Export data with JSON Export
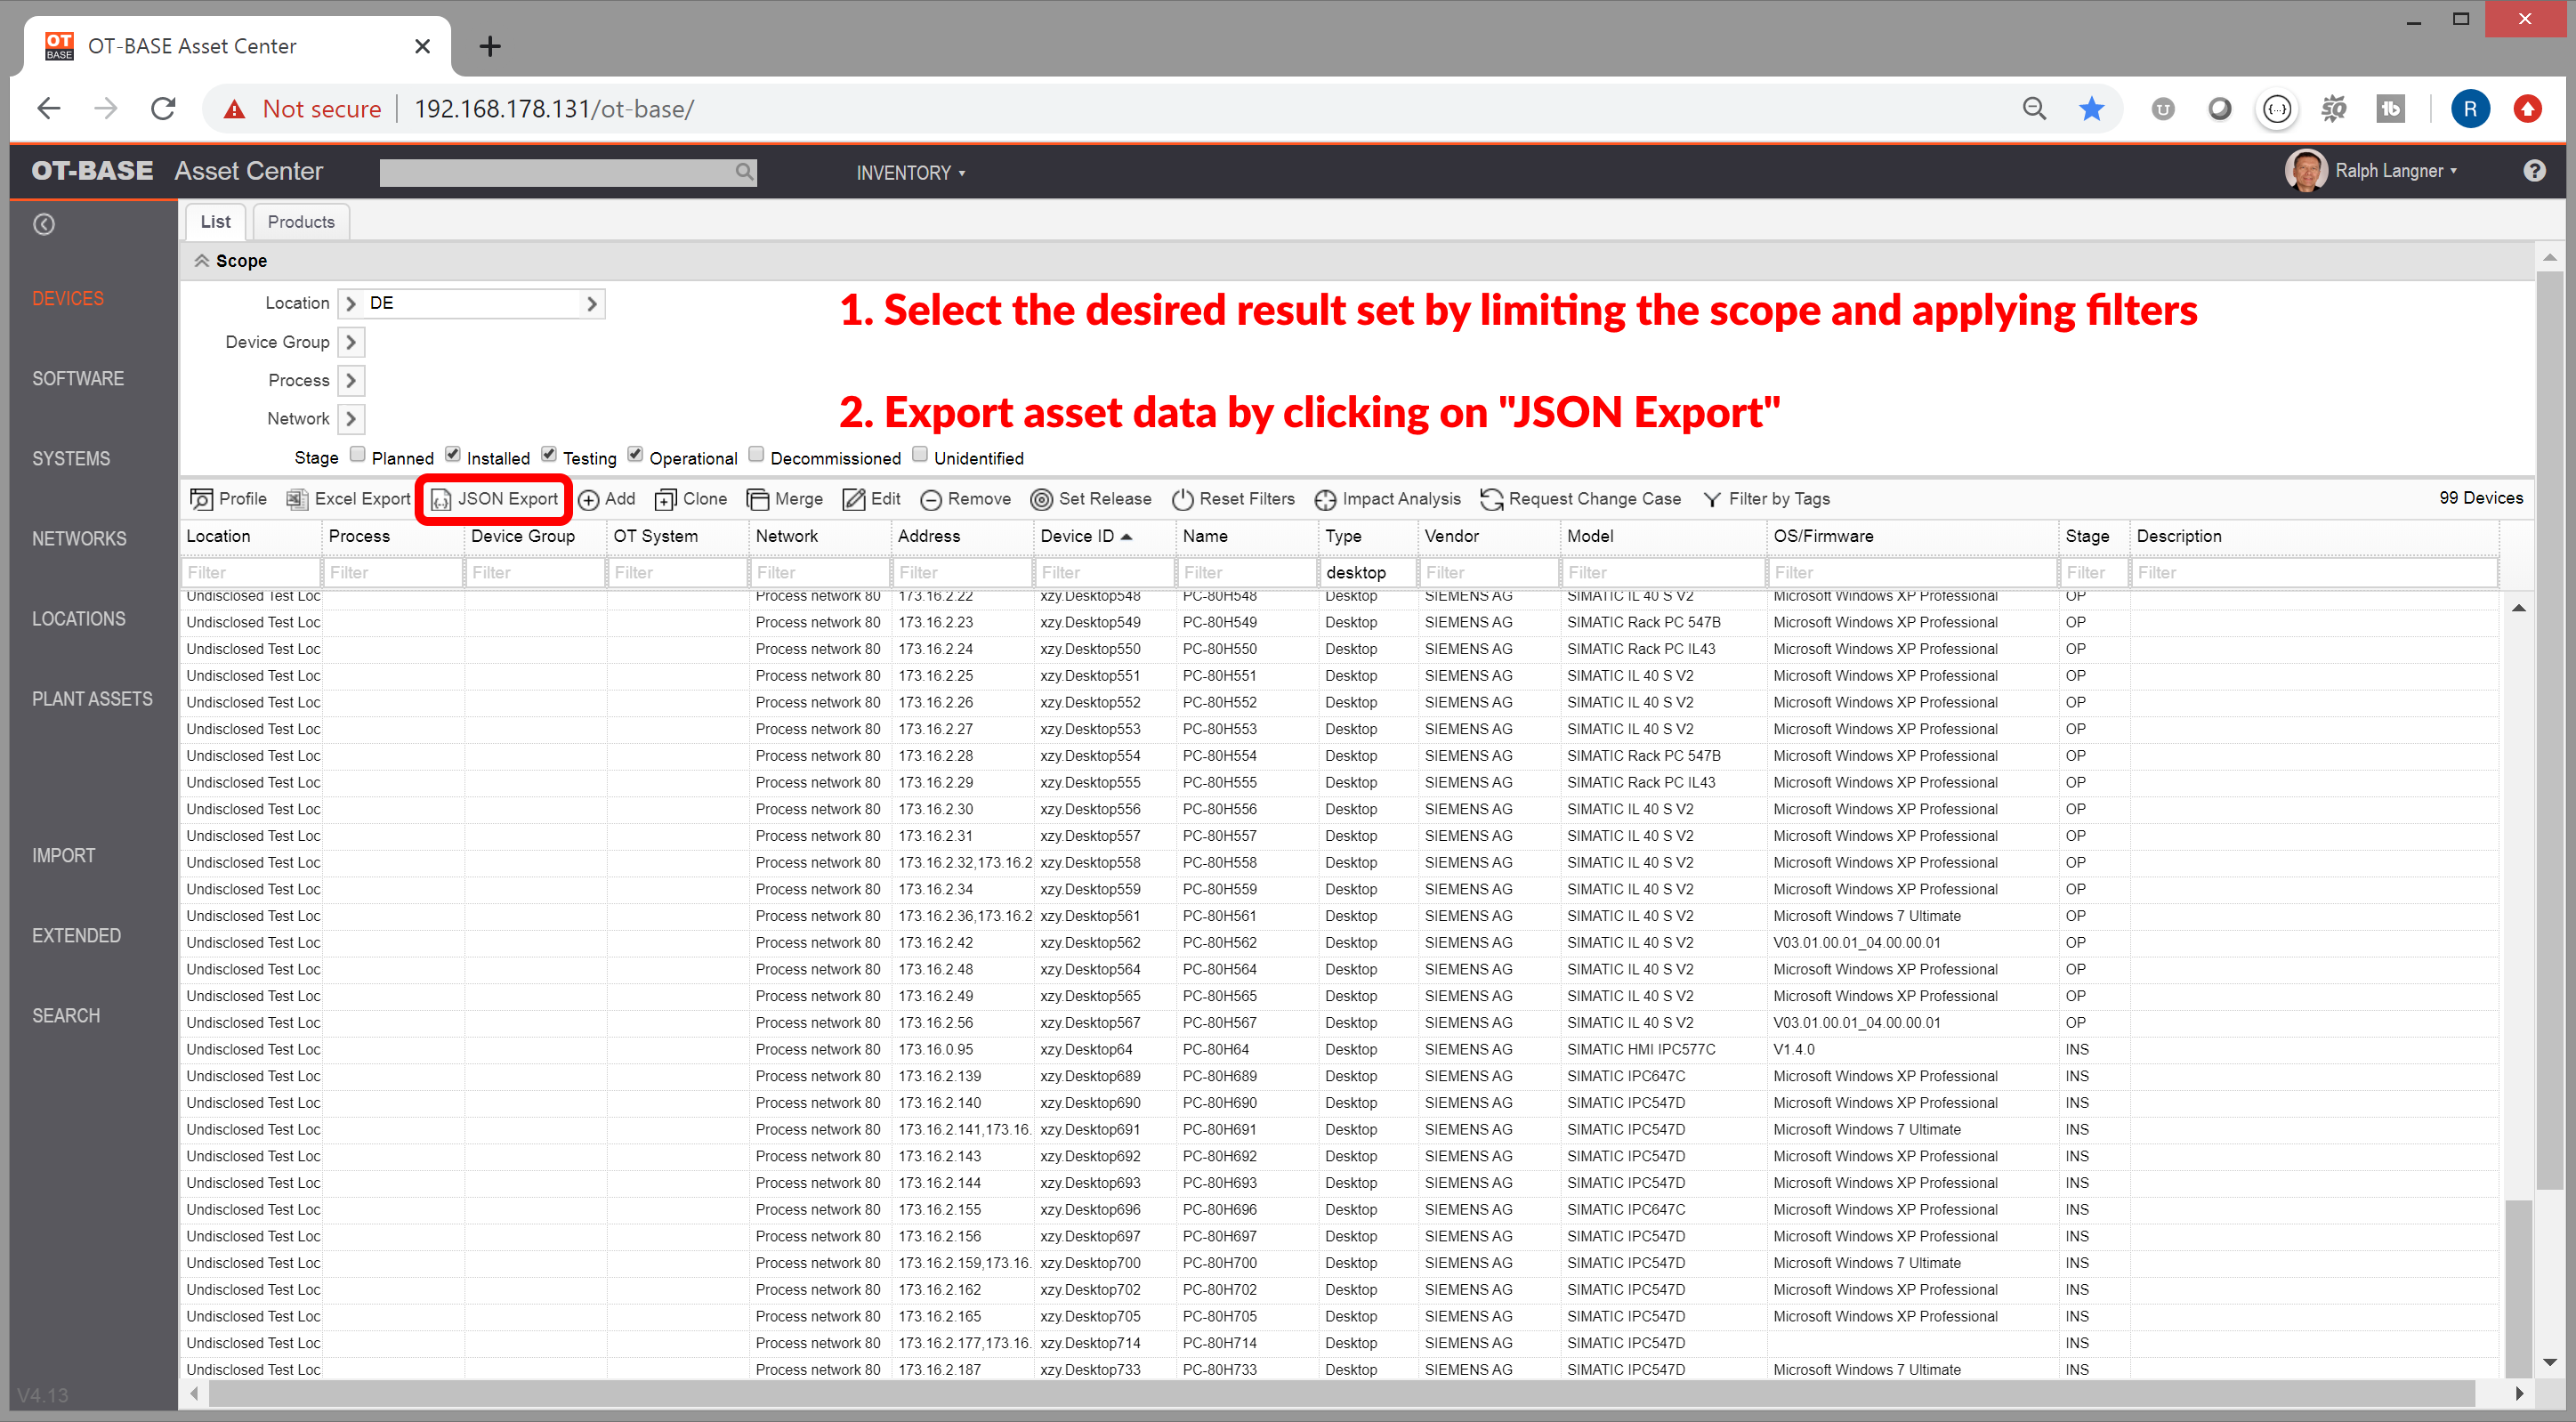 (494, 498)
